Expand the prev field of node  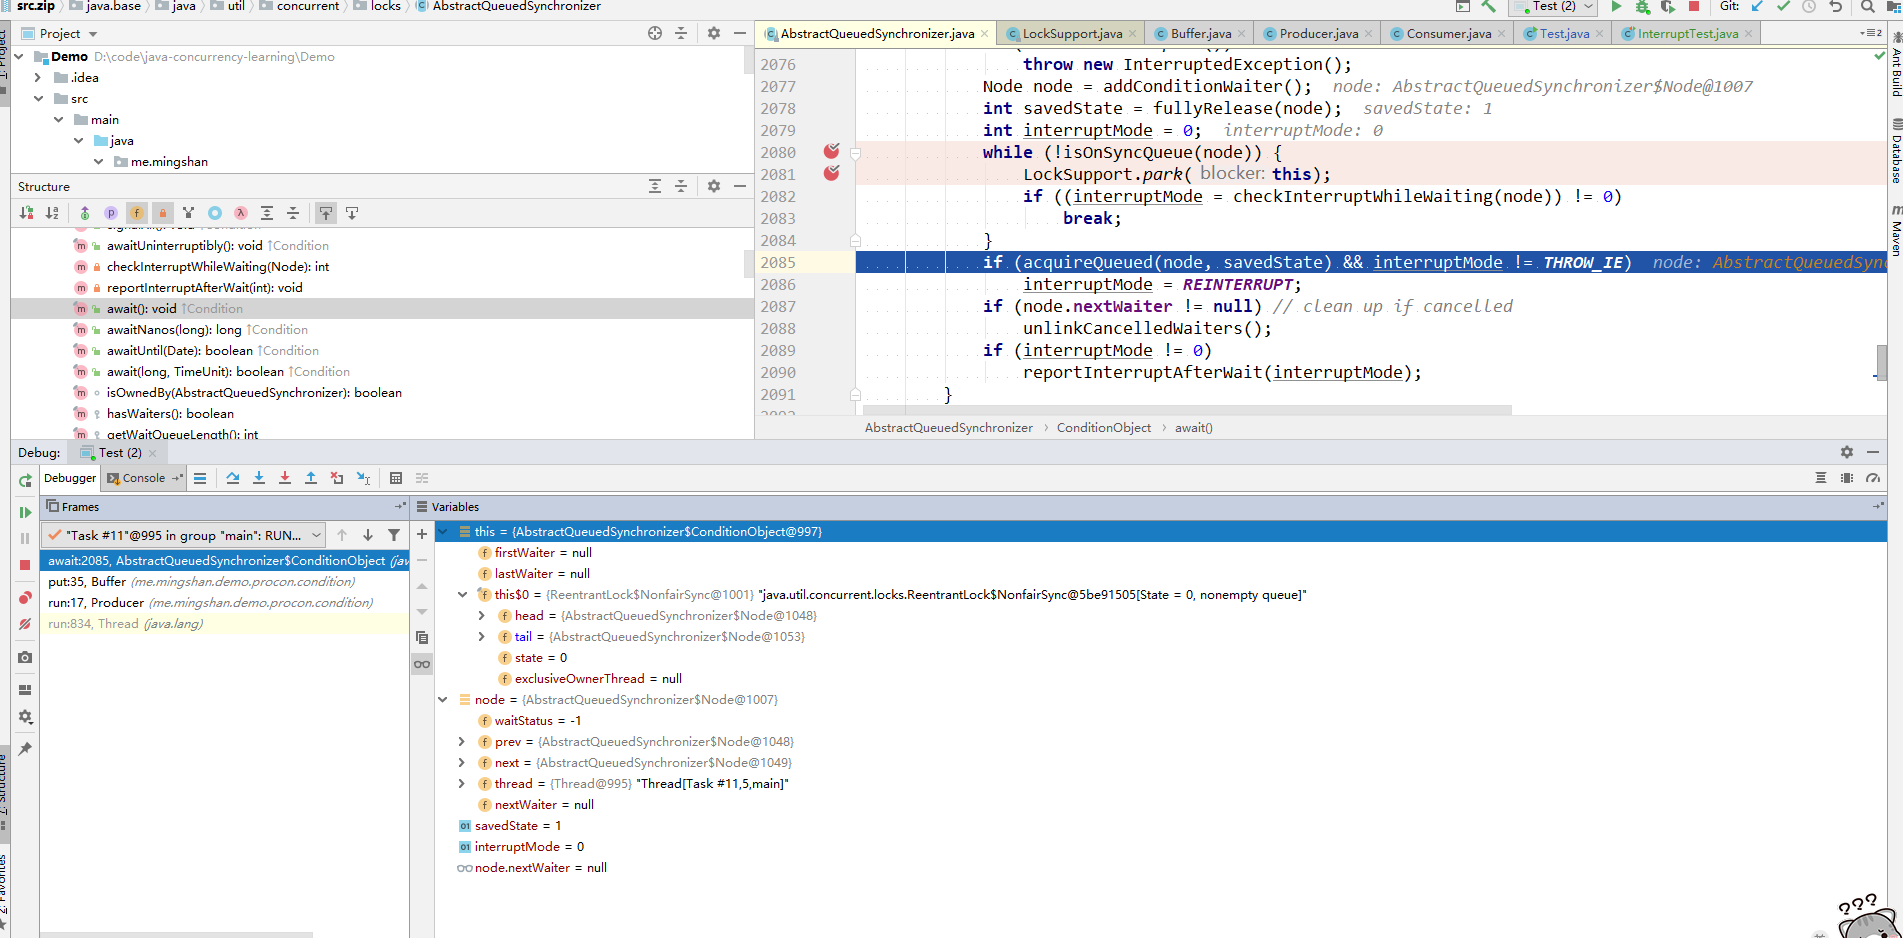[462, 741]
